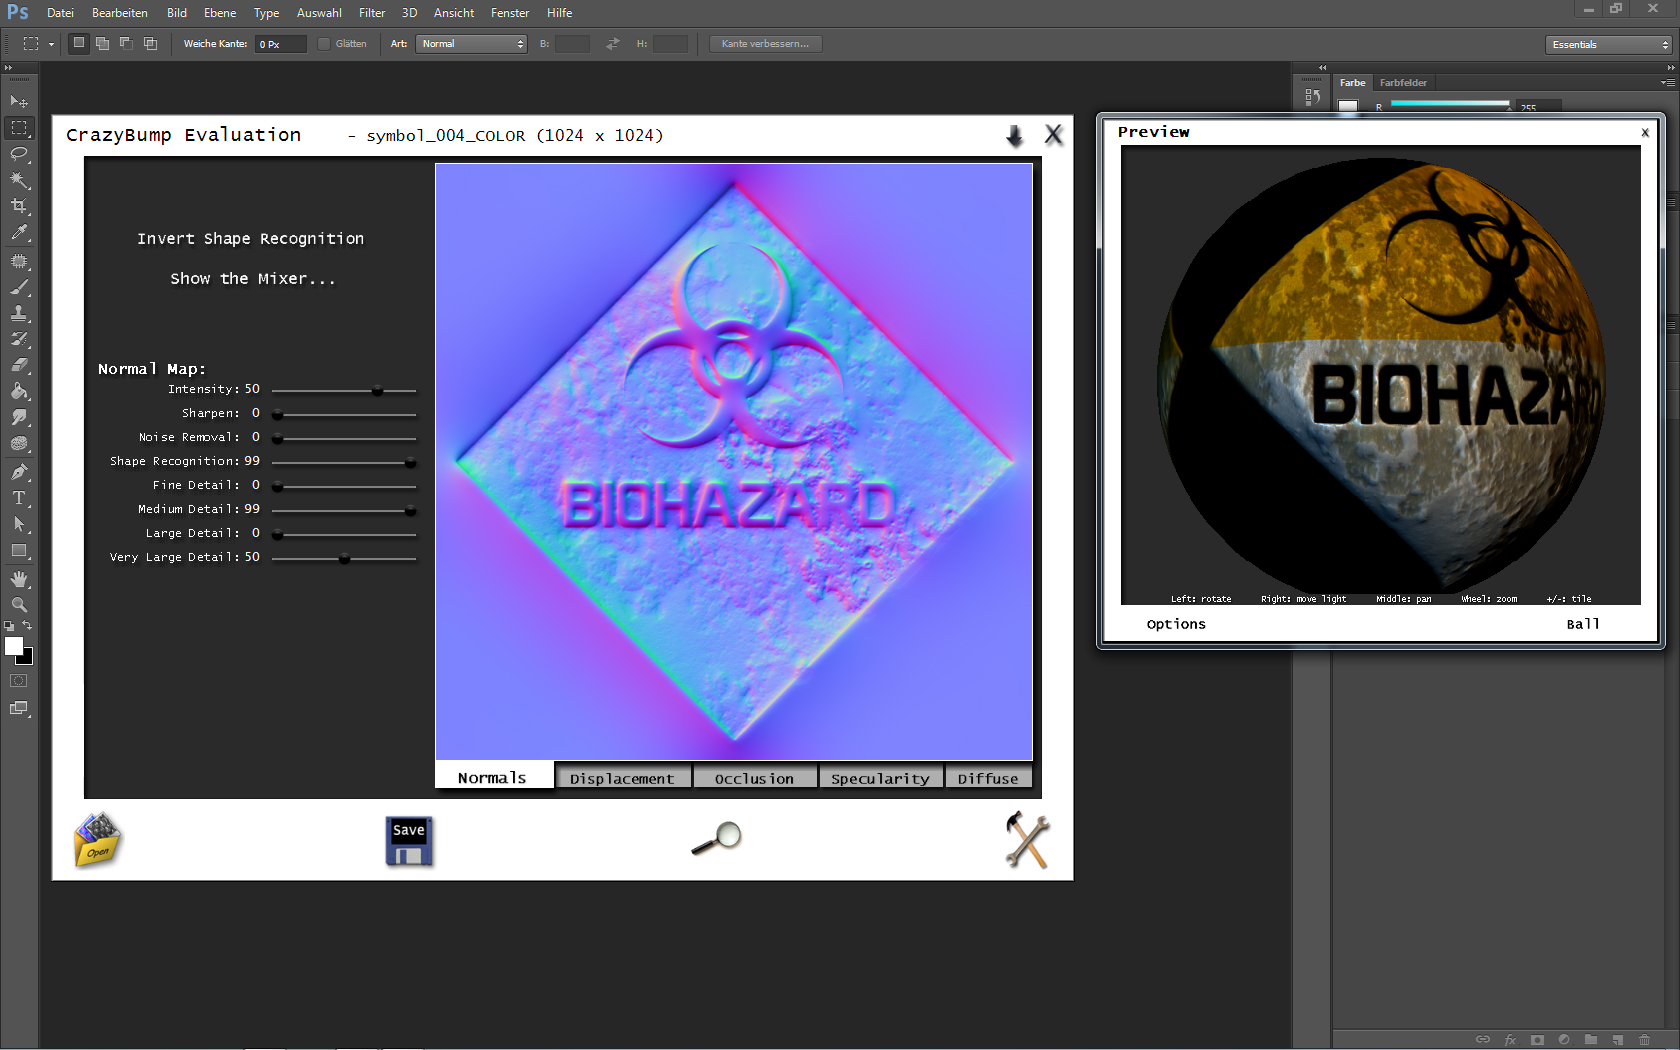
Task: Select the Brush tool
Action: point(19,287)
